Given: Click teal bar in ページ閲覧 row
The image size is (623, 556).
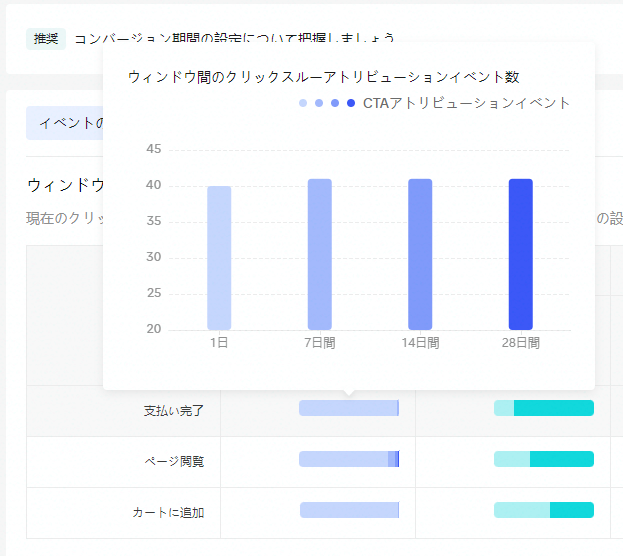Looking at the screenshot, I should click(x=544, y=459).
